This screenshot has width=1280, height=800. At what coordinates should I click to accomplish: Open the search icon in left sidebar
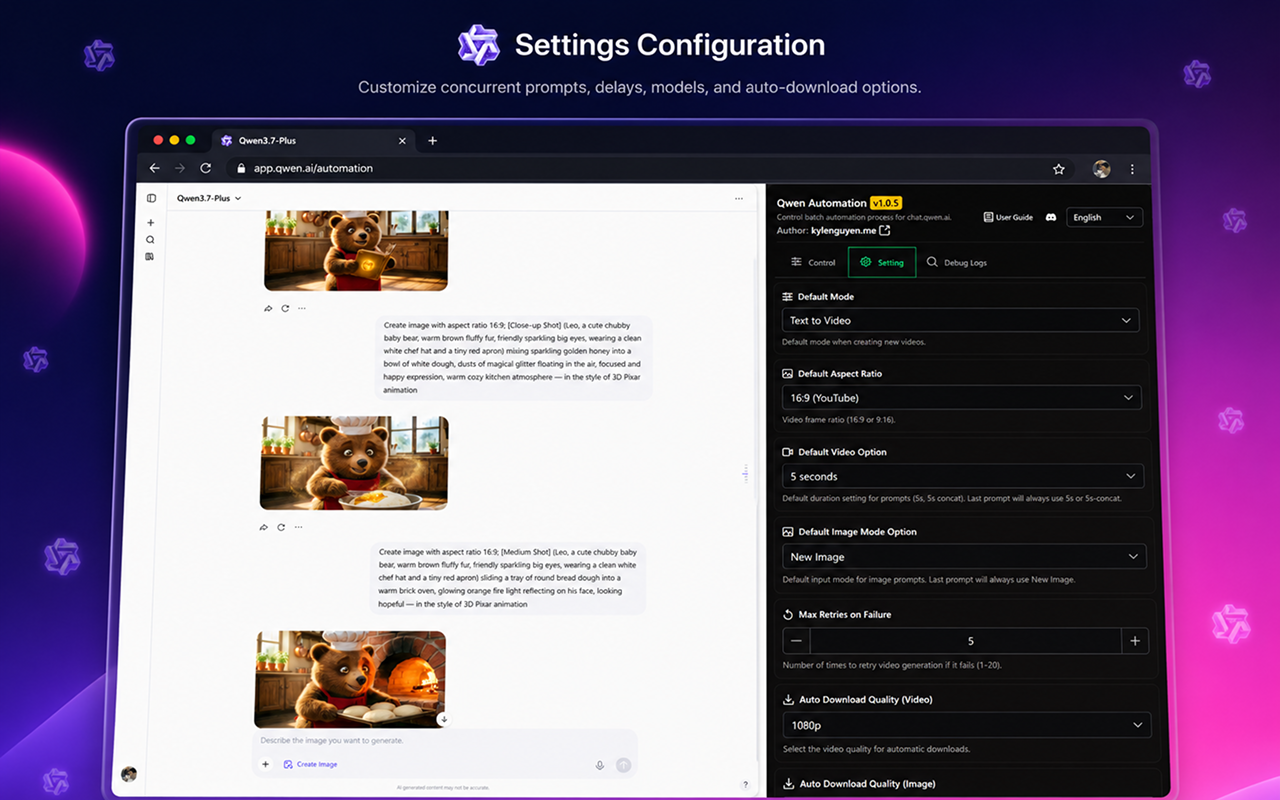150,240
